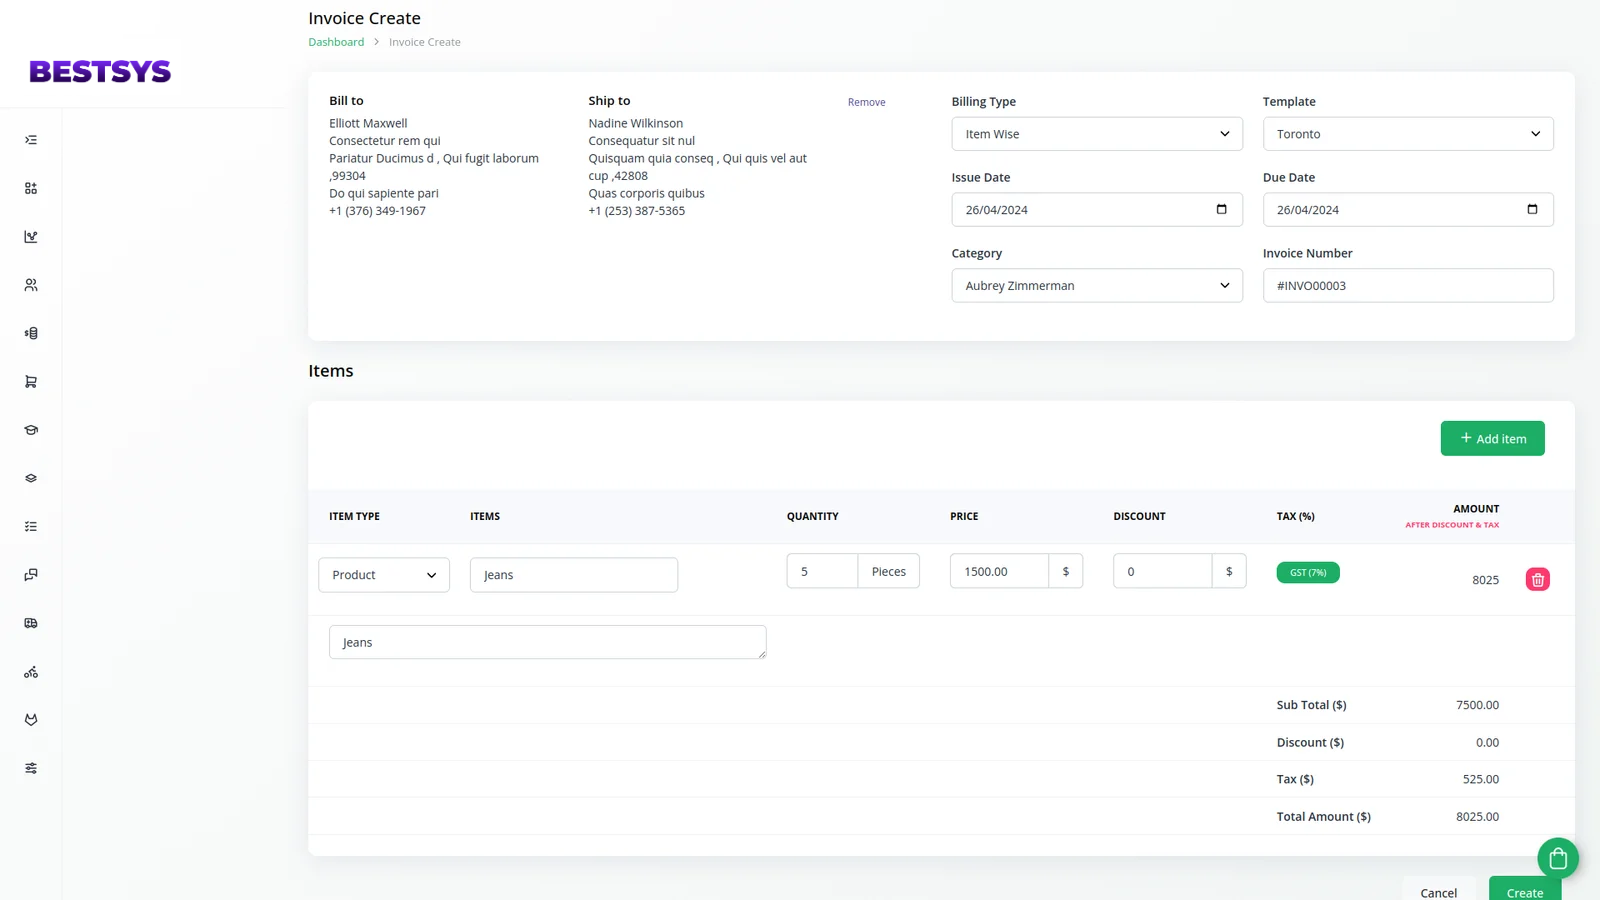Screen dimensions: 1600x900
Task: Expand the Billing Type dropdown
Action: pos(1096,134)
